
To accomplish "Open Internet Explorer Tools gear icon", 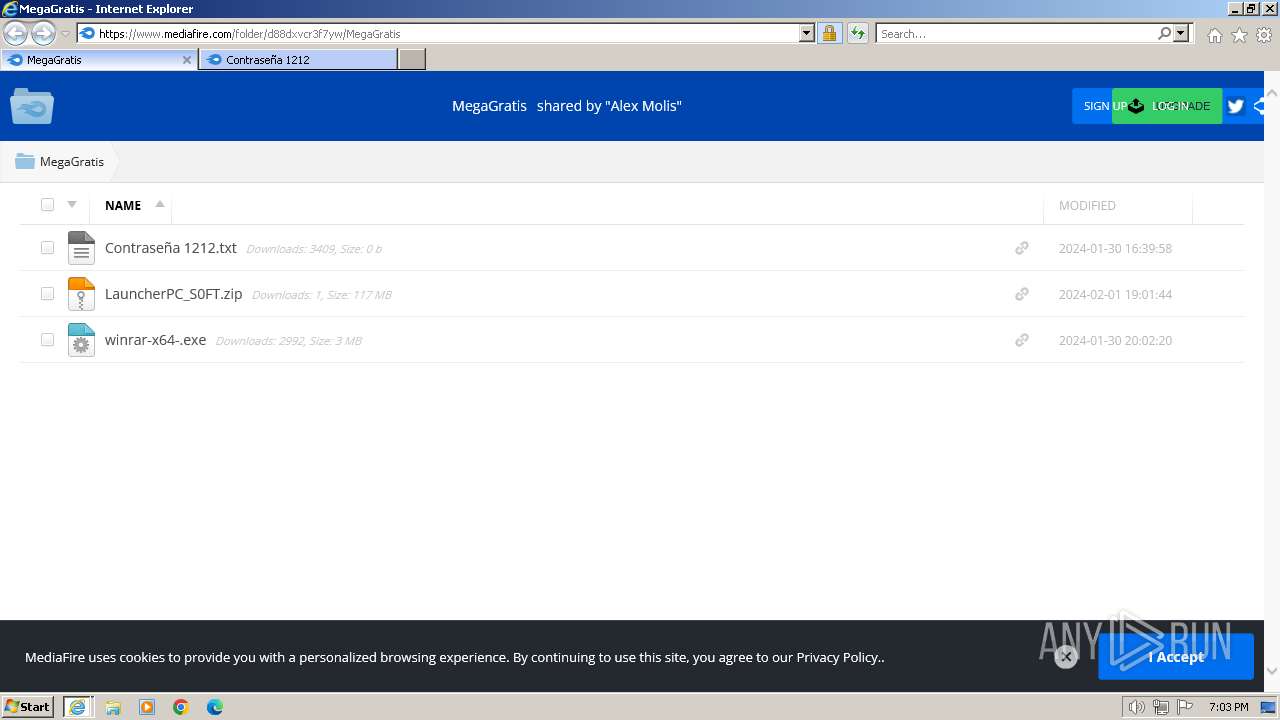I will [1264, 35].
